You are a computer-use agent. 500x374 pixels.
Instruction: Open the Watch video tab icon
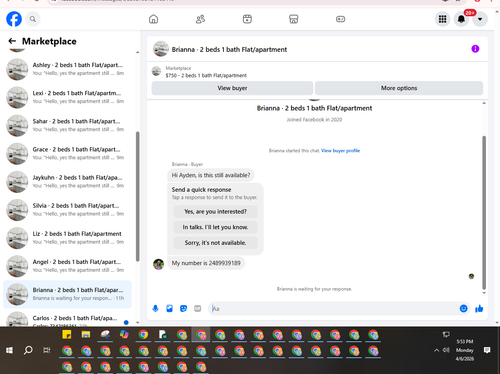pyautogui.click(x=247, y=19)
